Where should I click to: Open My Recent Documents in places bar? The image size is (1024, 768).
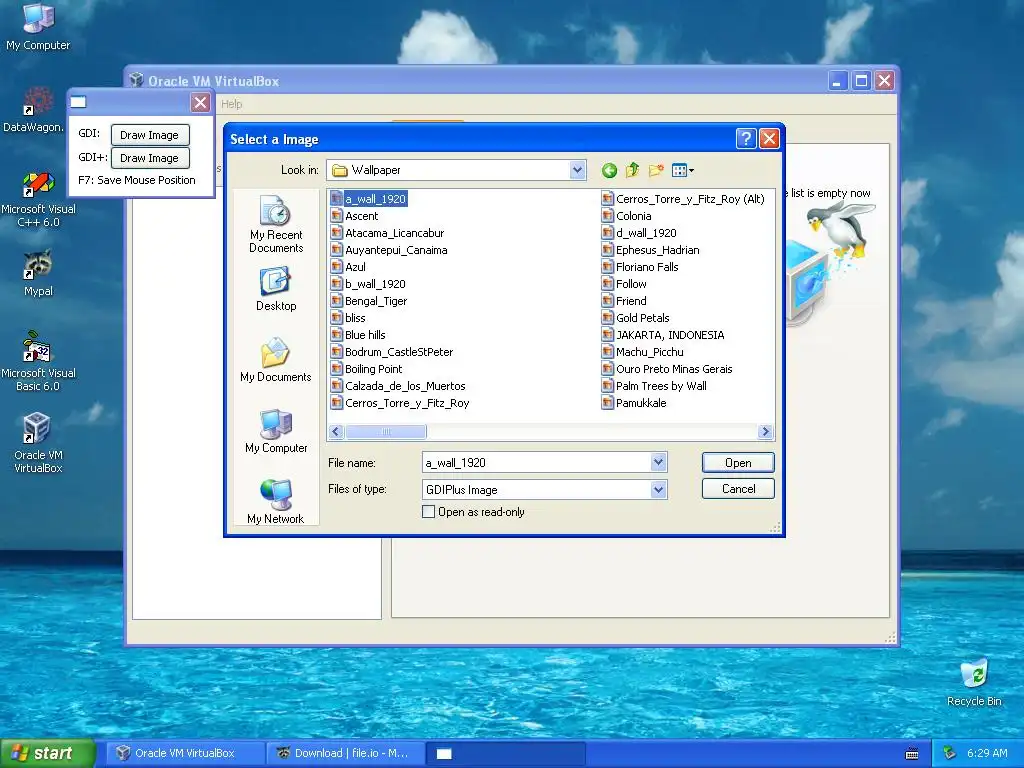[276, 224]
